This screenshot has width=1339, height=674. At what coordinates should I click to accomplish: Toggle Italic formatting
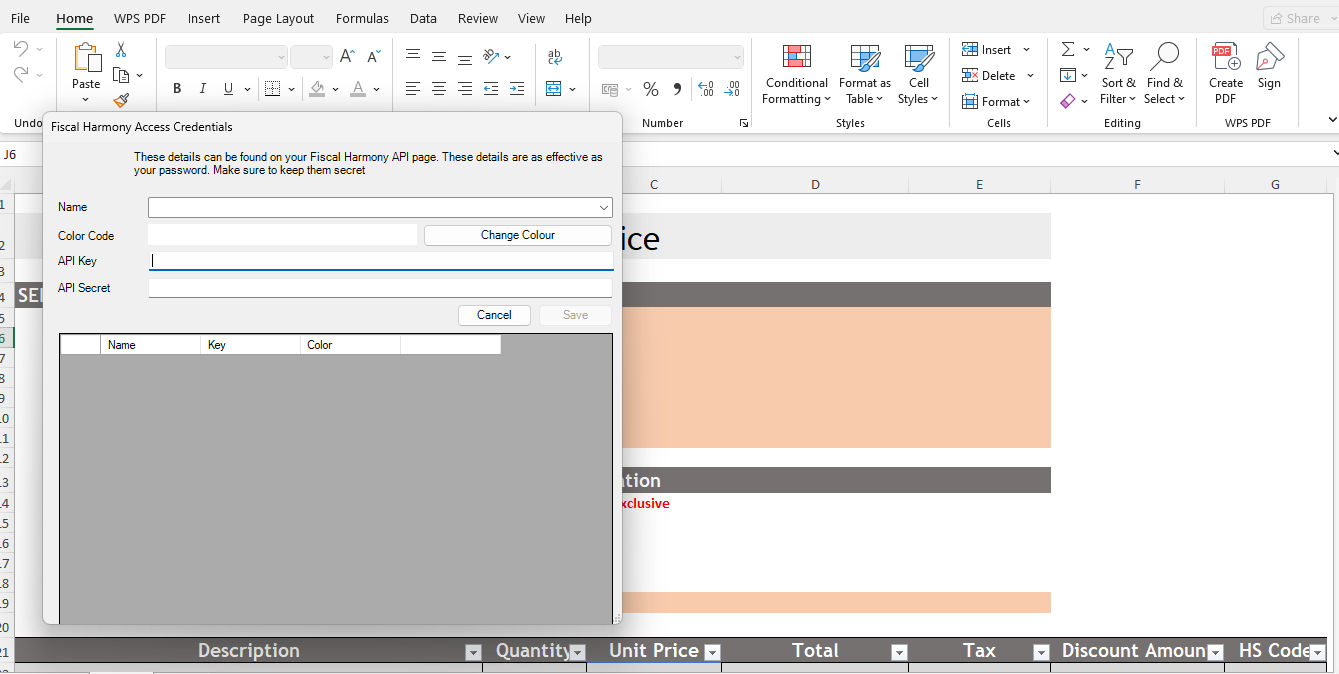(x=203, y=89)
